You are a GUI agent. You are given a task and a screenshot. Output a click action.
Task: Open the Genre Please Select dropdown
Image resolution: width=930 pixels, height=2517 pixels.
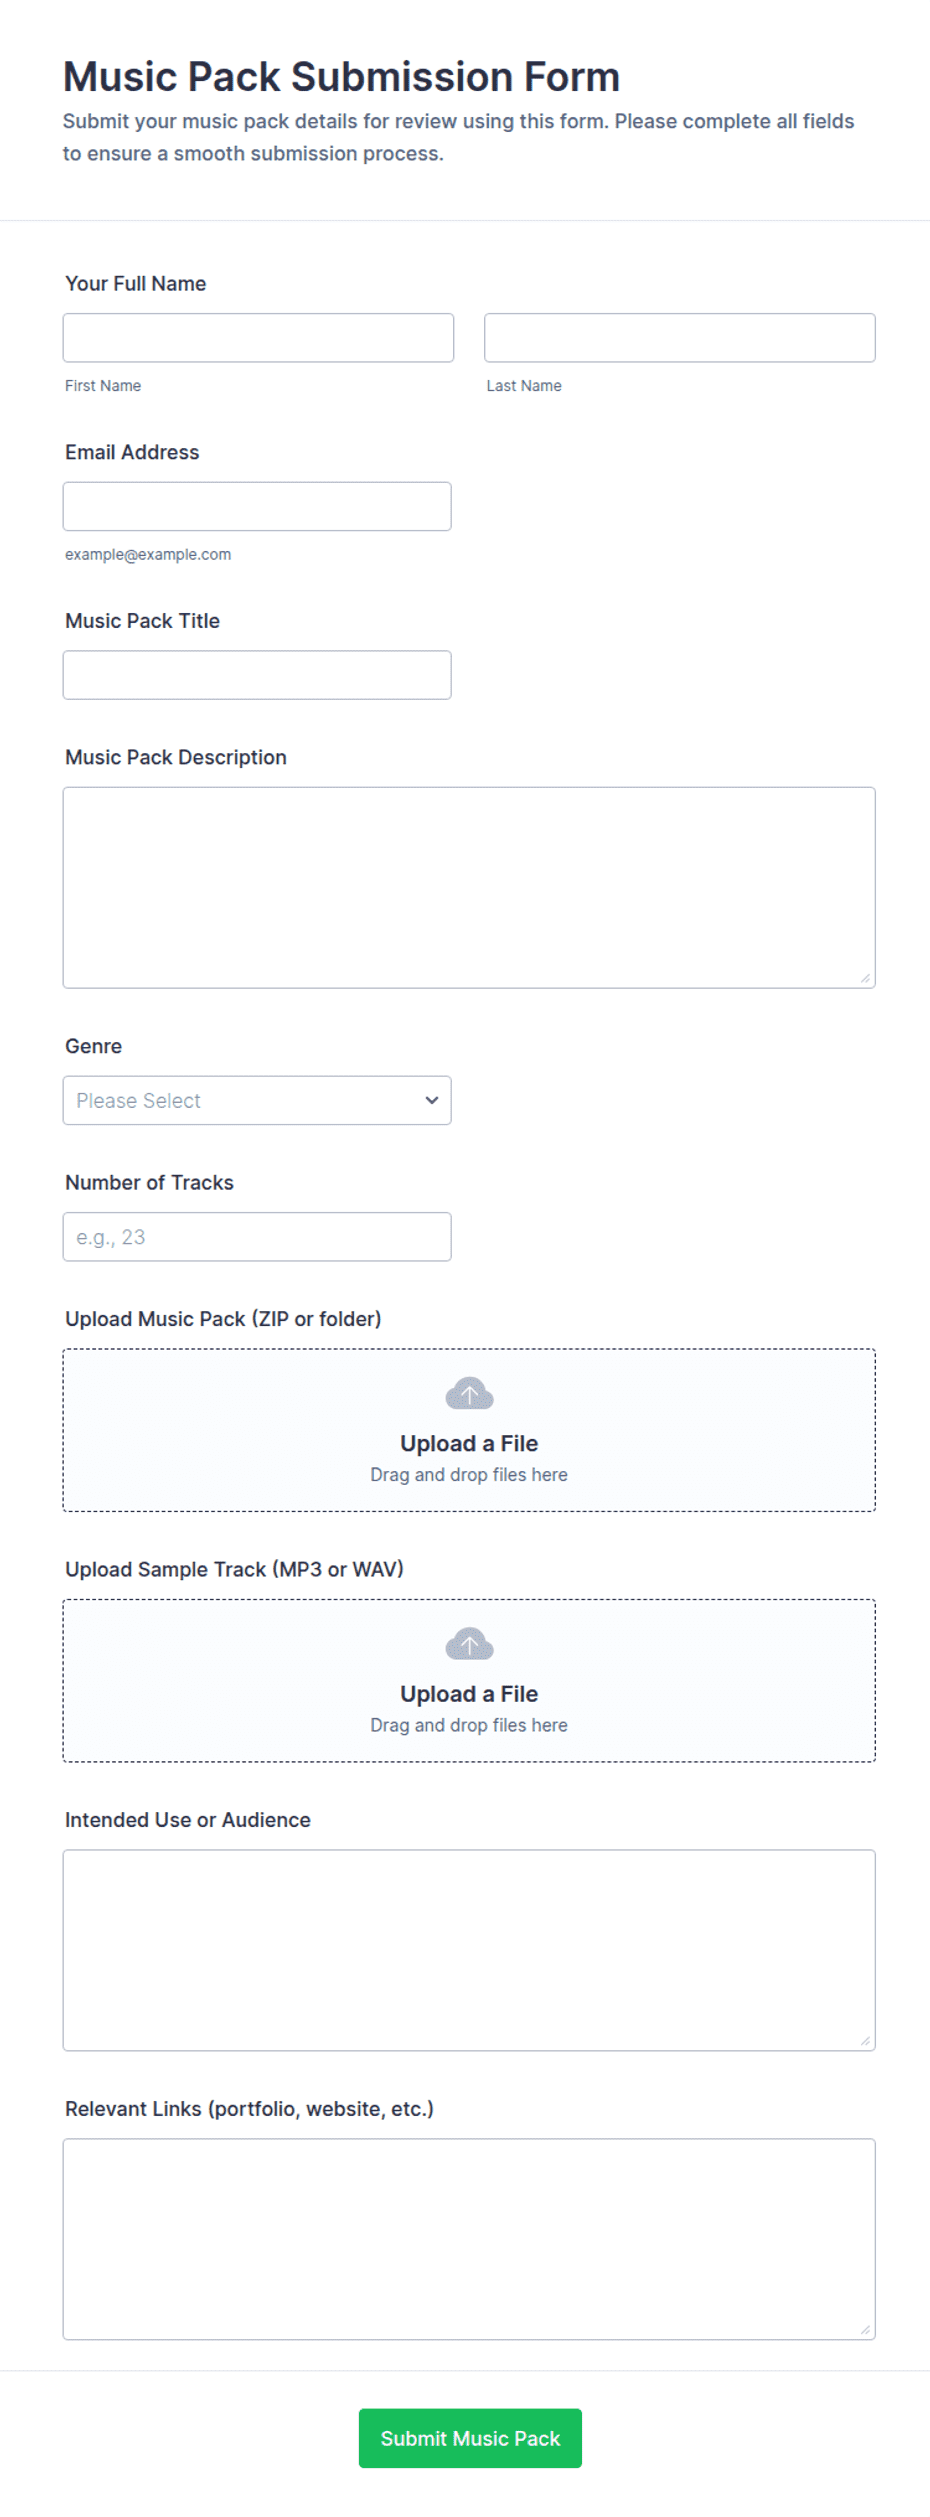click(257, 1100)
